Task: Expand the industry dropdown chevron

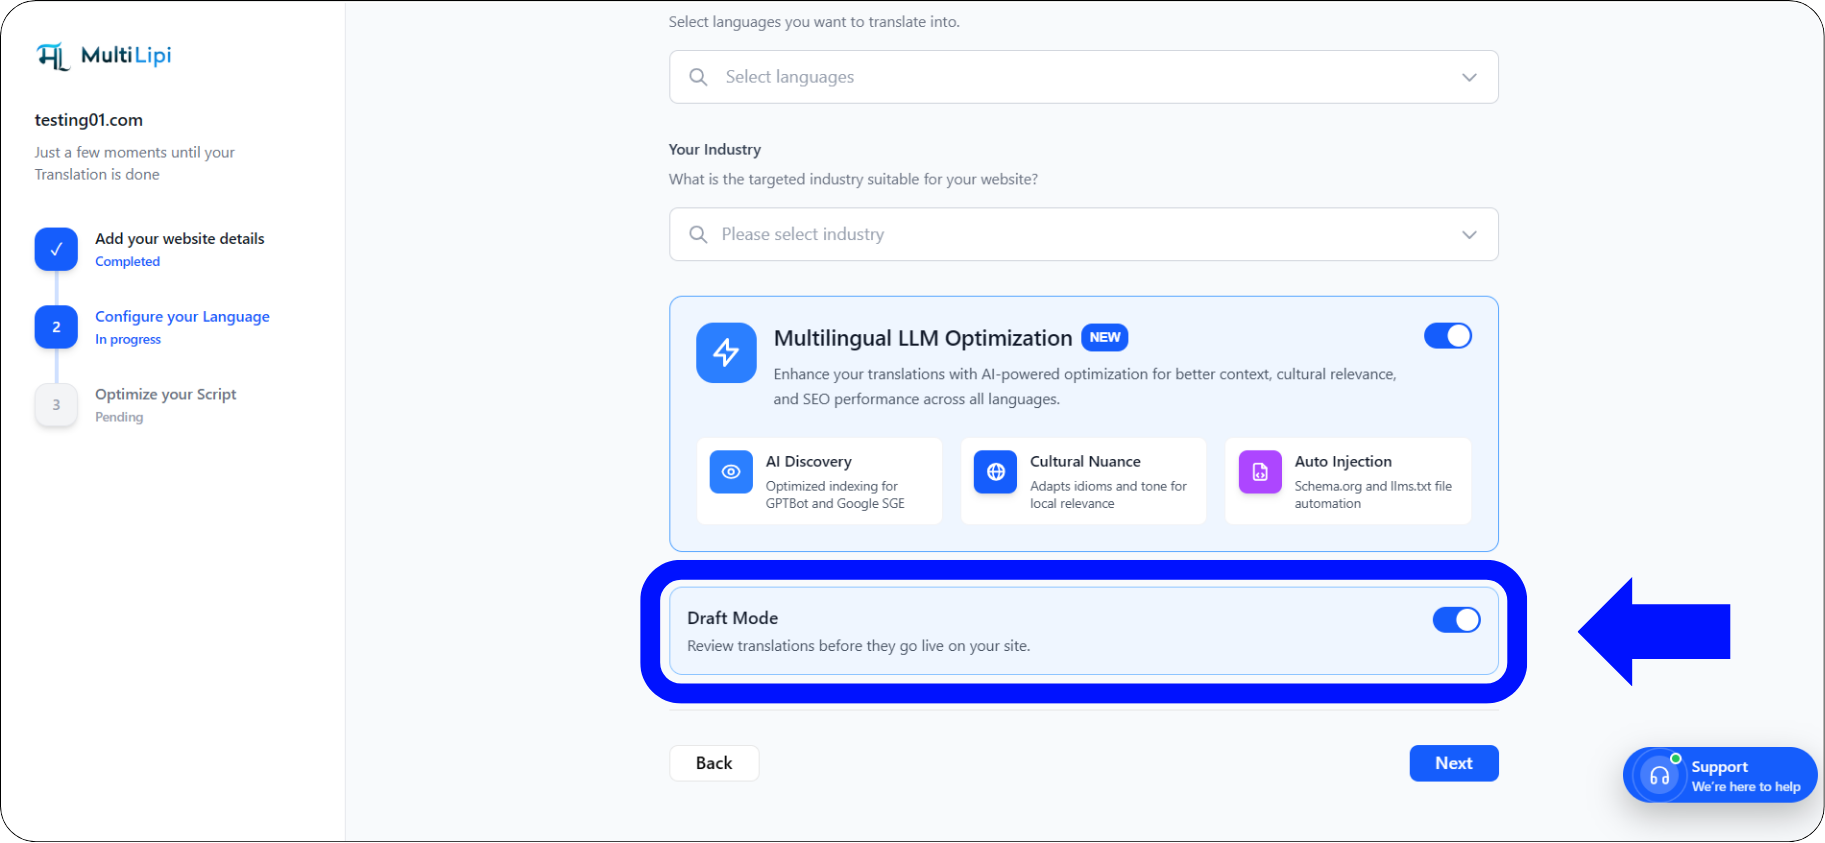Action: click(x=1469, y=235)
